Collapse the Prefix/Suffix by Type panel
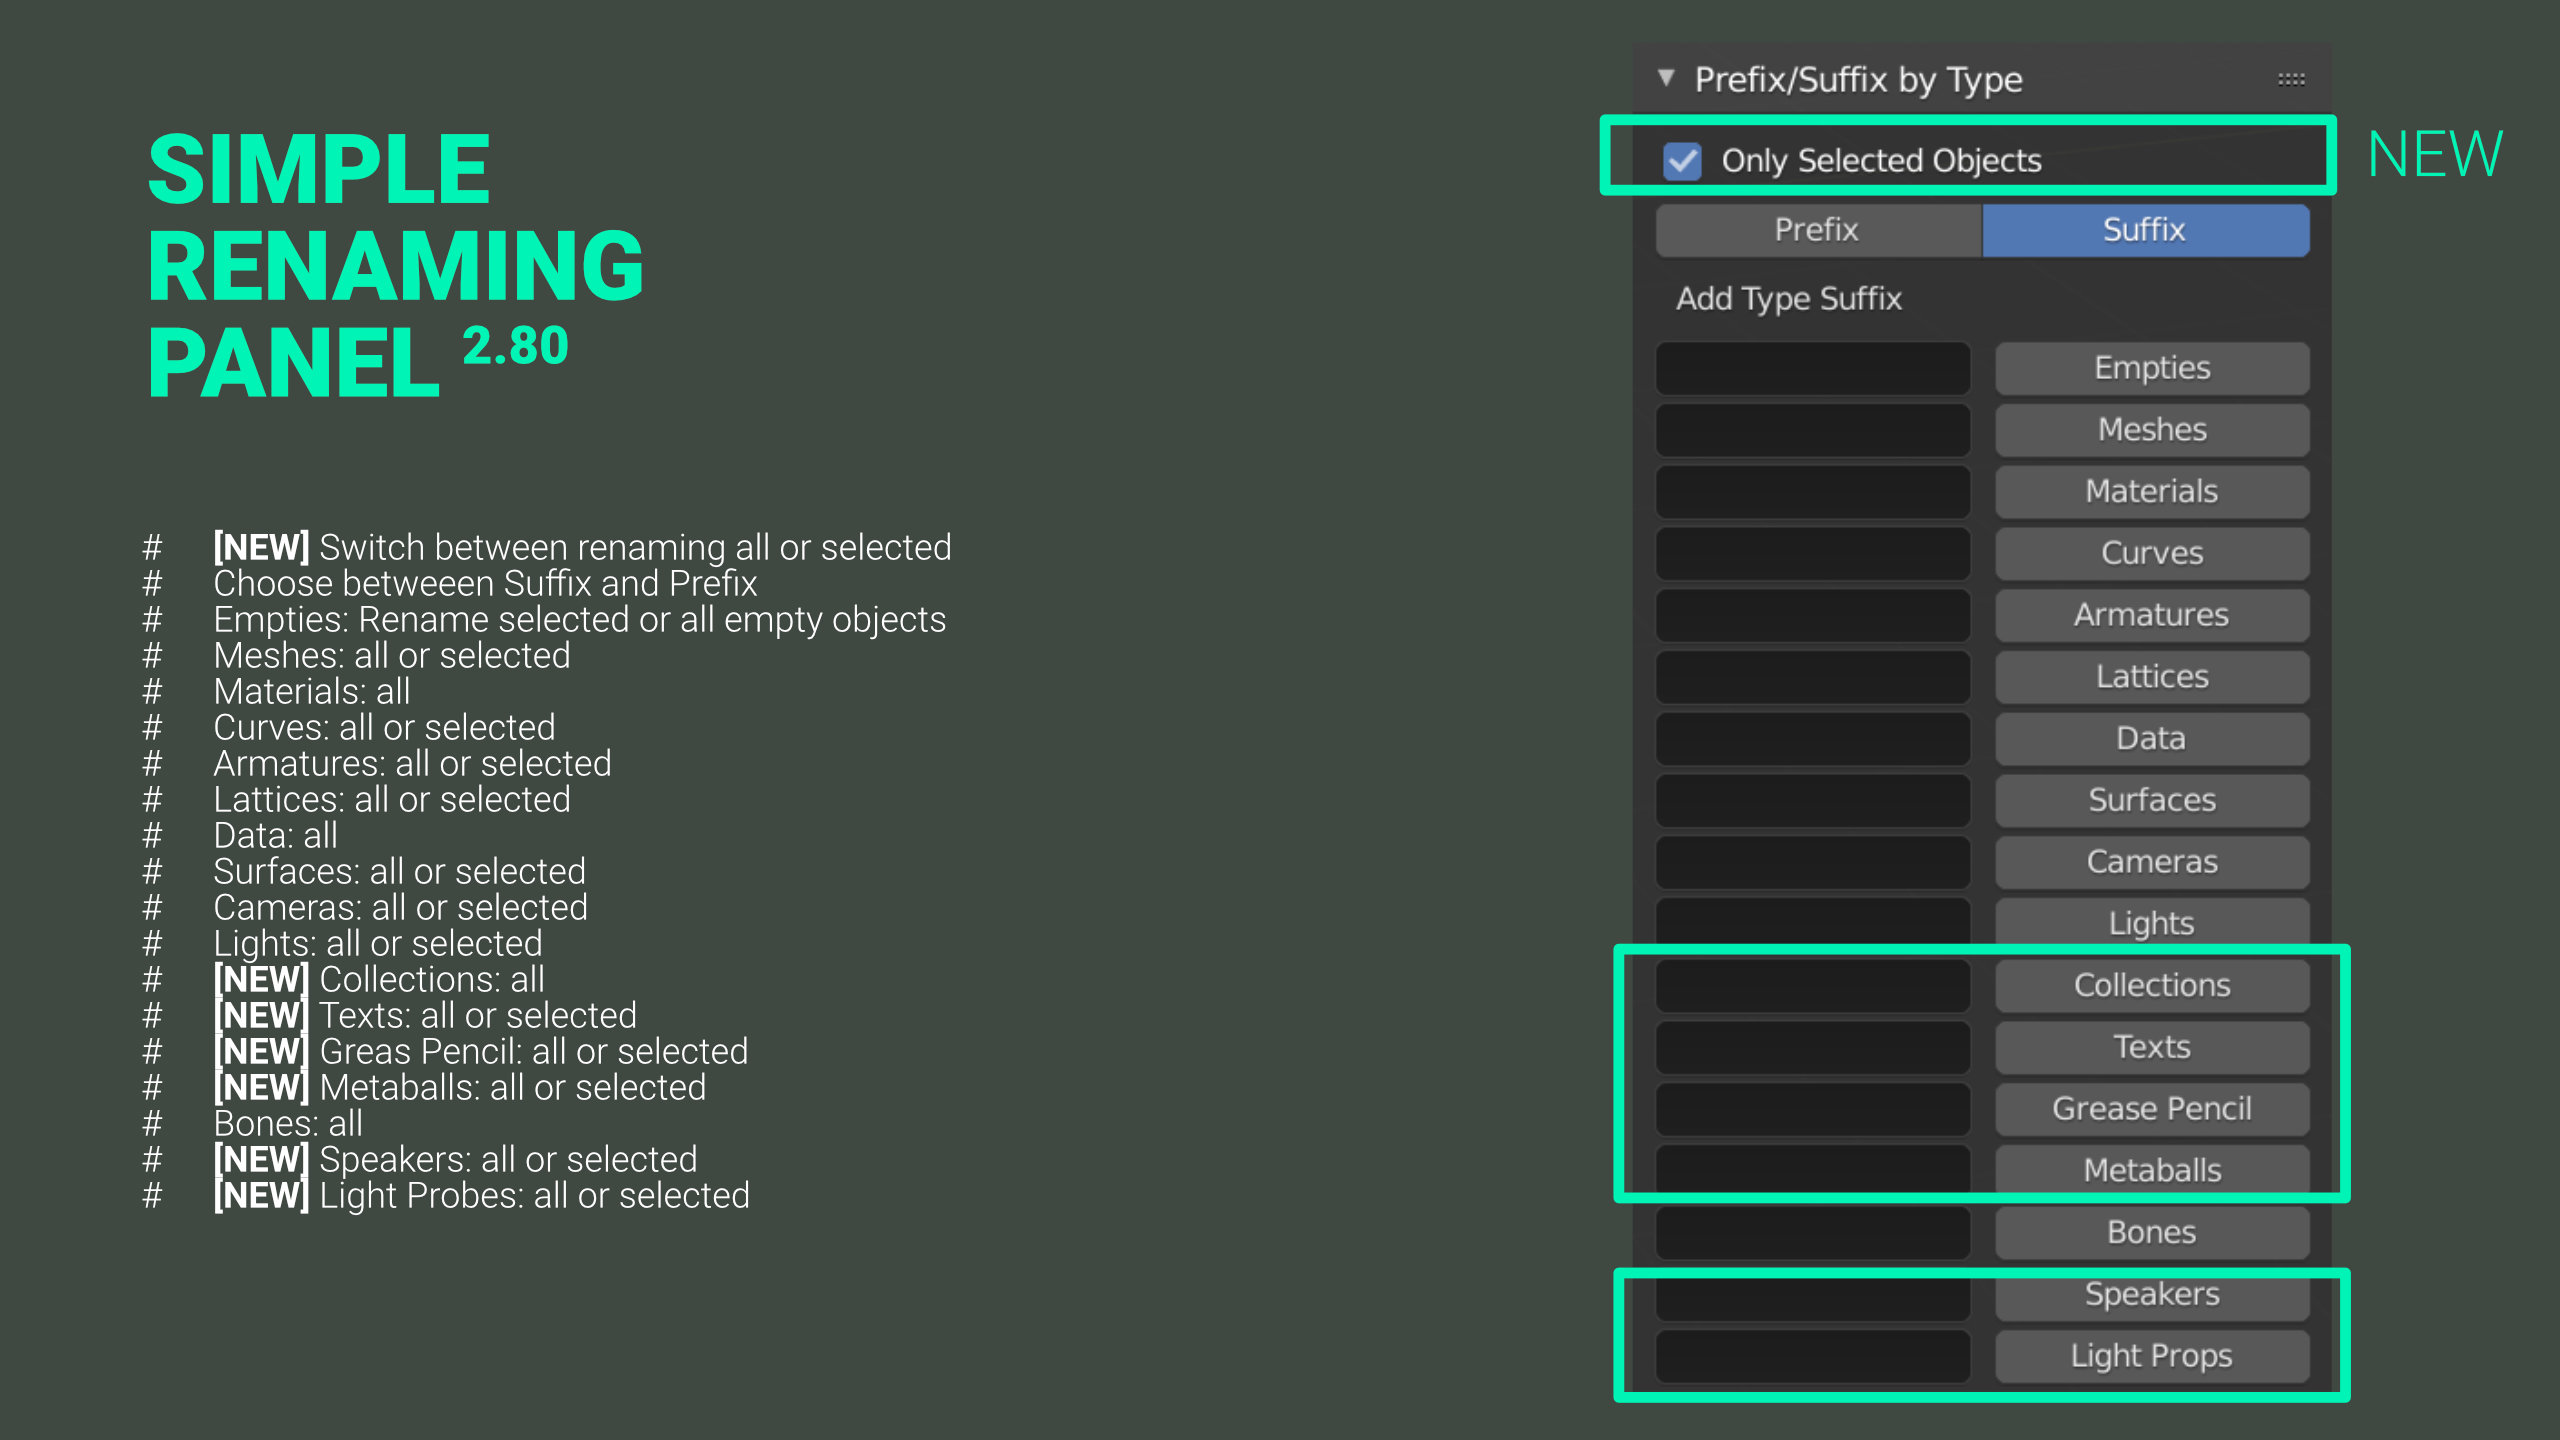2560x1440 pixels. [1666, 78]
